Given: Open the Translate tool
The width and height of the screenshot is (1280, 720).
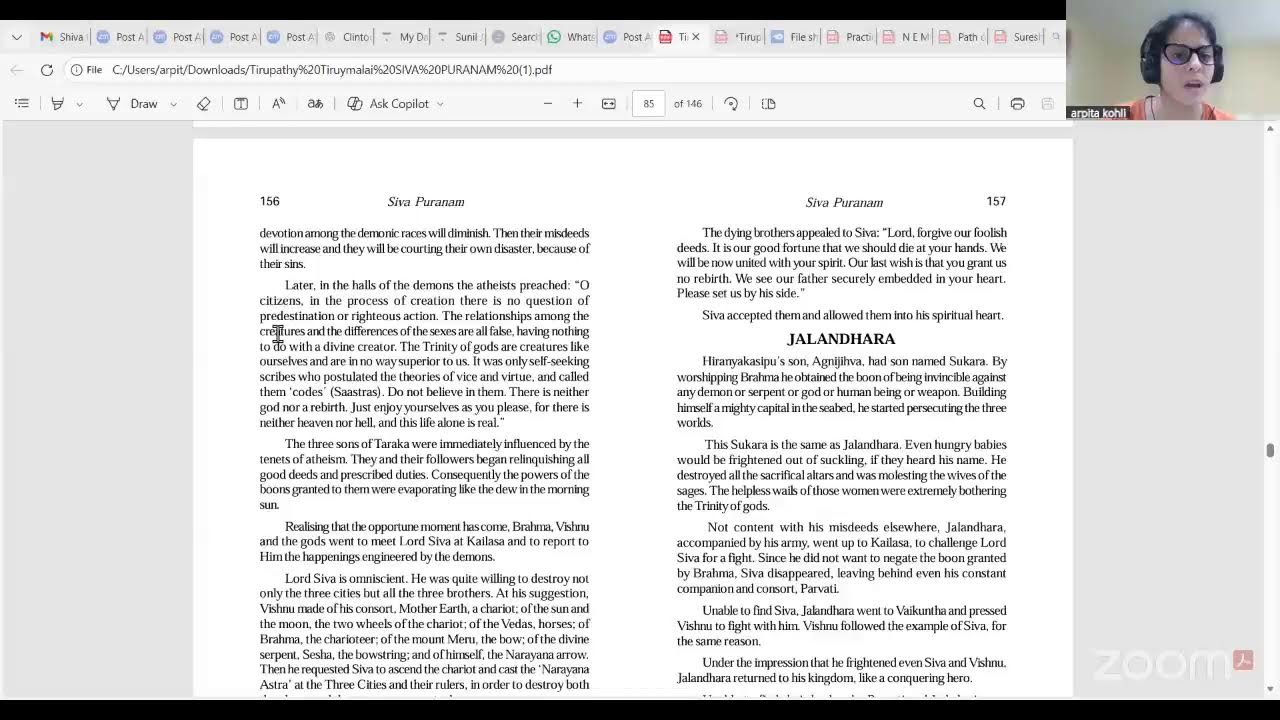Looking at the screenshot, I should 315,103.
